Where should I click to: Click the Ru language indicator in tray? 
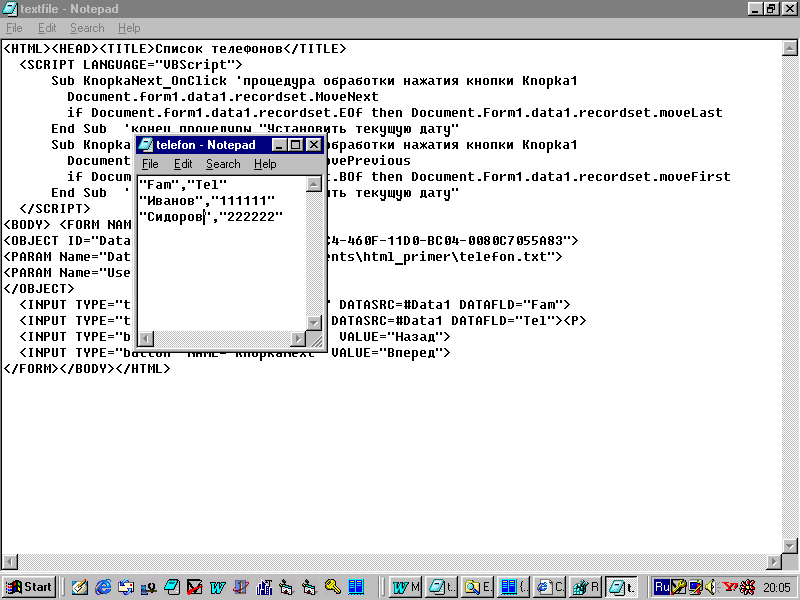coord(662,587)
